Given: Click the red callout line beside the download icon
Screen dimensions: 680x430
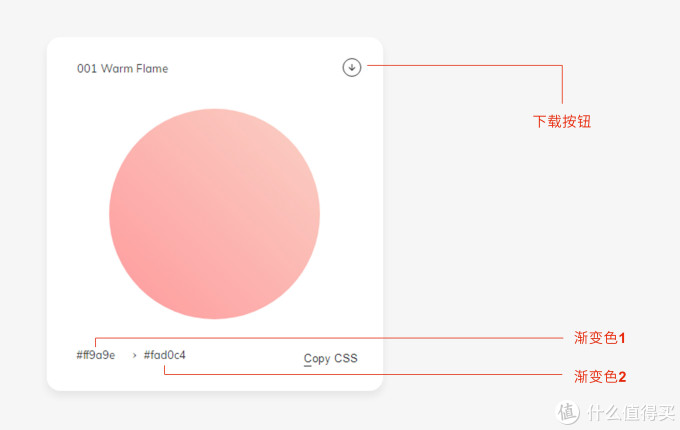Looking at the screenshot, I should pyautogui.click(x=460, y=66).
